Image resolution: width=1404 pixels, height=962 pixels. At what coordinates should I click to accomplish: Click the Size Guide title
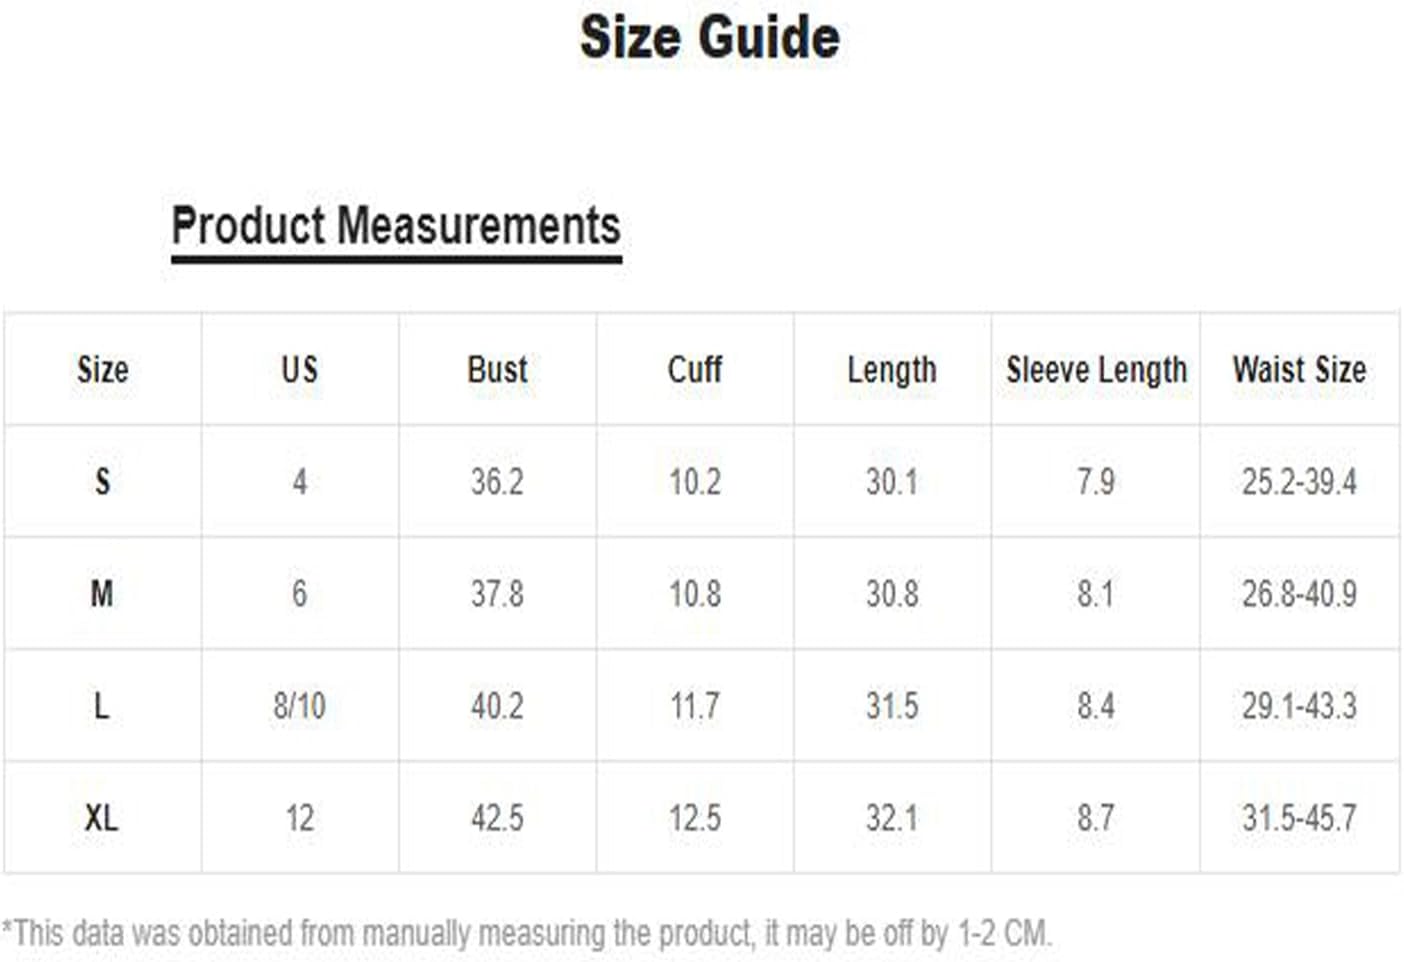point(710,38)
